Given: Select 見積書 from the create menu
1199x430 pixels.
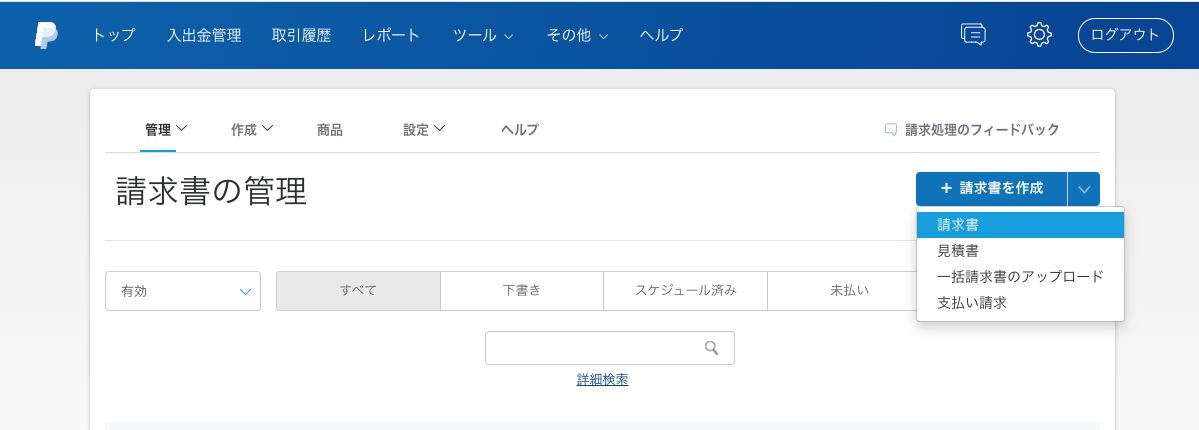Looking at the screenshot, I should [958, 251].
